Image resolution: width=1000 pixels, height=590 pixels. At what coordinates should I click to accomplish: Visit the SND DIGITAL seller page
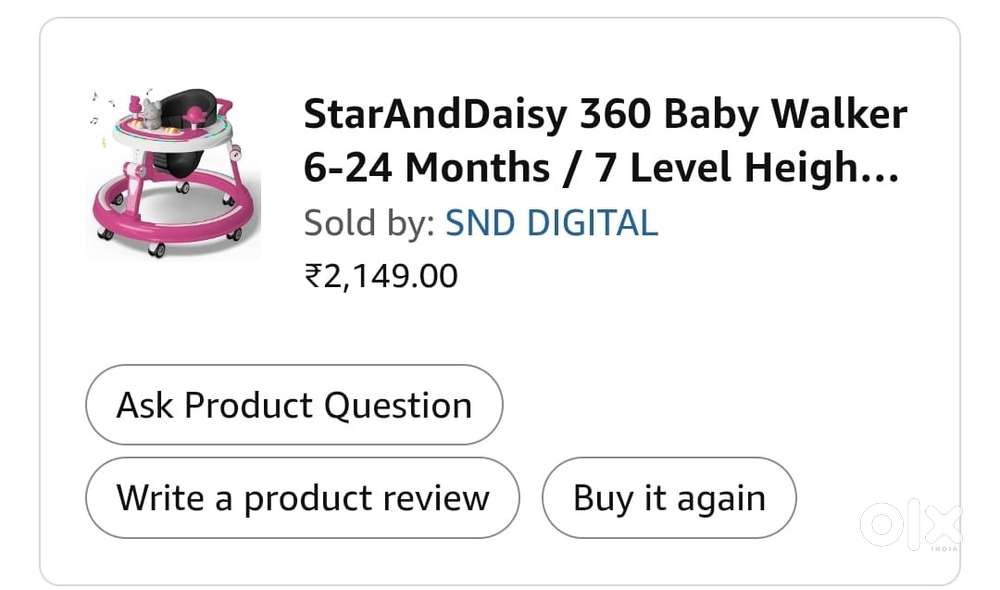[x=551, y=222]
